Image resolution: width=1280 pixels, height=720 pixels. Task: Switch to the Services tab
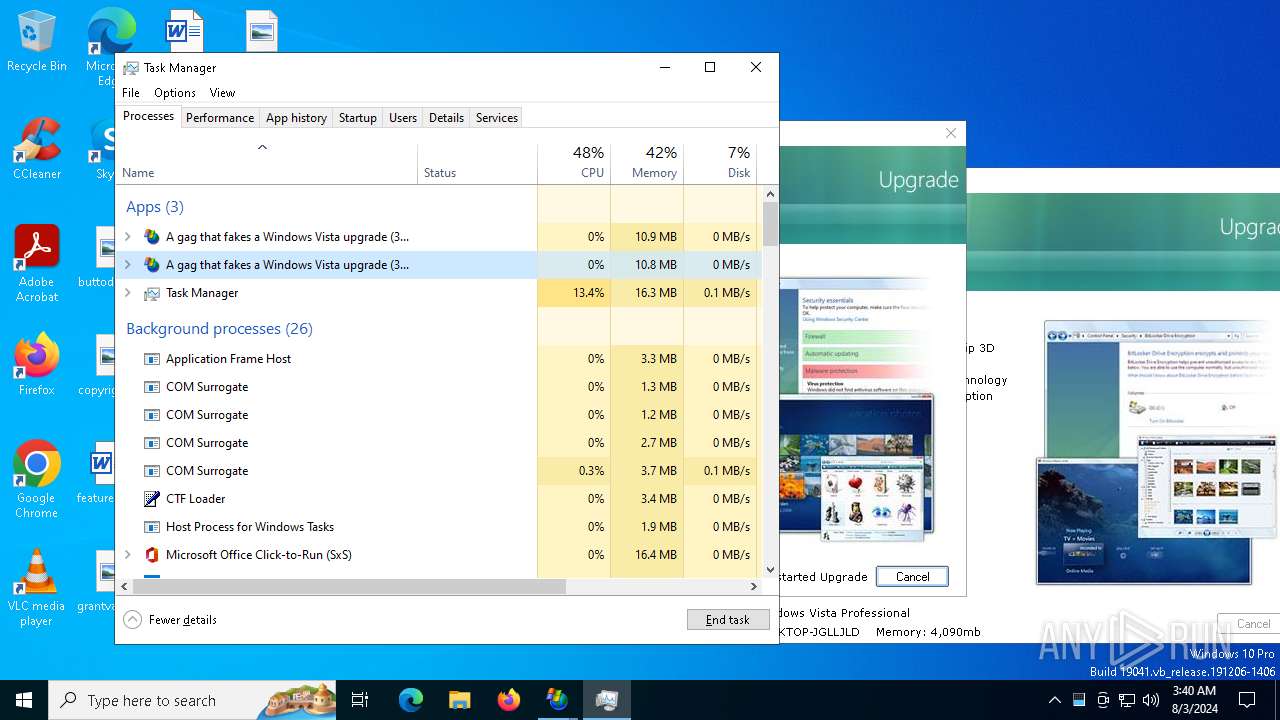pyautogui.click(x=497, y=118)
